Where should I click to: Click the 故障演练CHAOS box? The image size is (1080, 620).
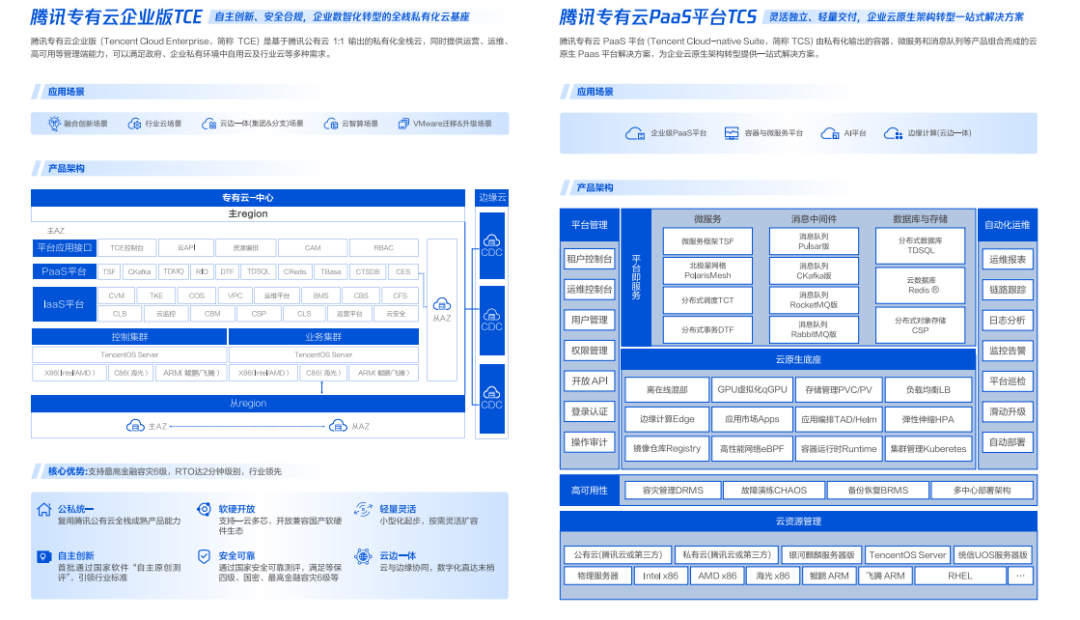(773, 490)
